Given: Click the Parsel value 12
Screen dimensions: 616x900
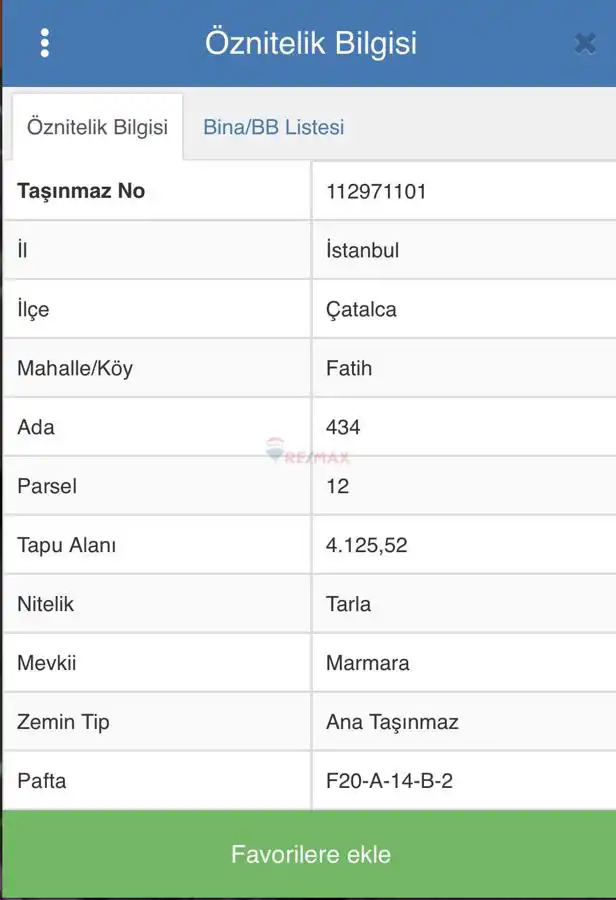Looking at the screenshot, I should click(x=338, y=486).
